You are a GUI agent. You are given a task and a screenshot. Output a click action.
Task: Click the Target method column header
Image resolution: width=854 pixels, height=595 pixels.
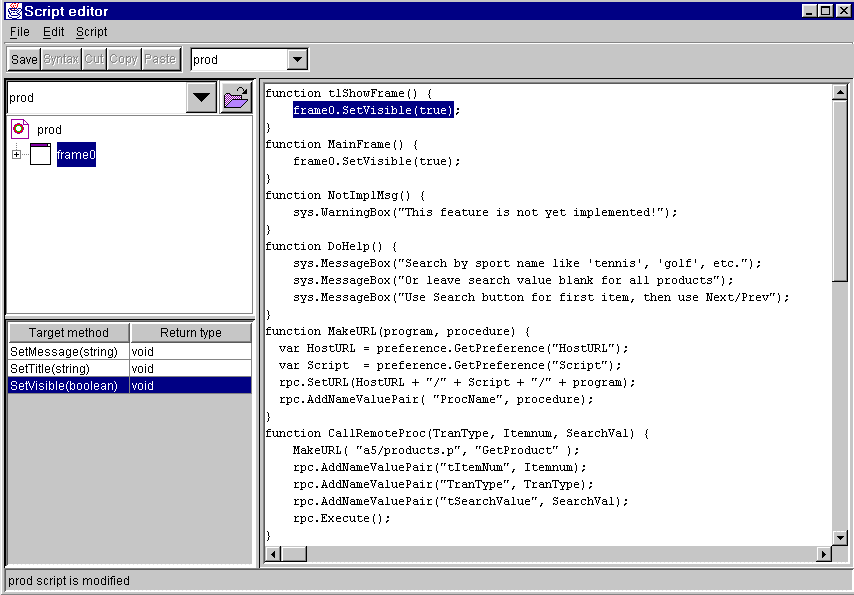[68, 333]
